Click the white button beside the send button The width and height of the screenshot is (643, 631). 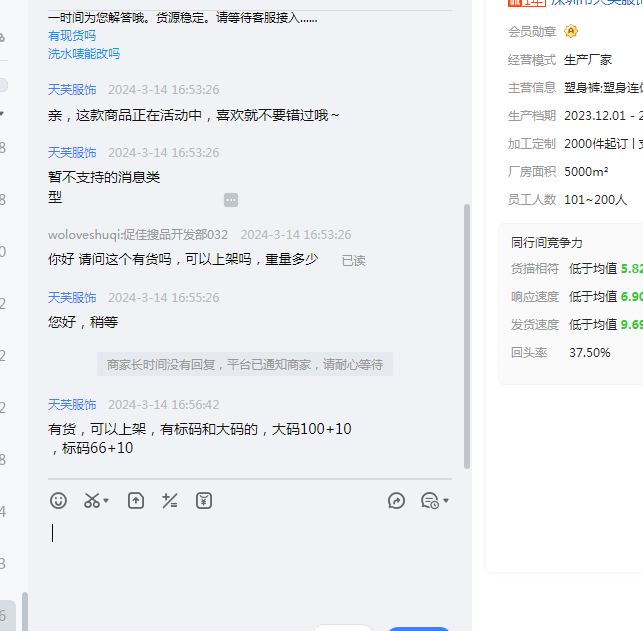coord(344,628)
